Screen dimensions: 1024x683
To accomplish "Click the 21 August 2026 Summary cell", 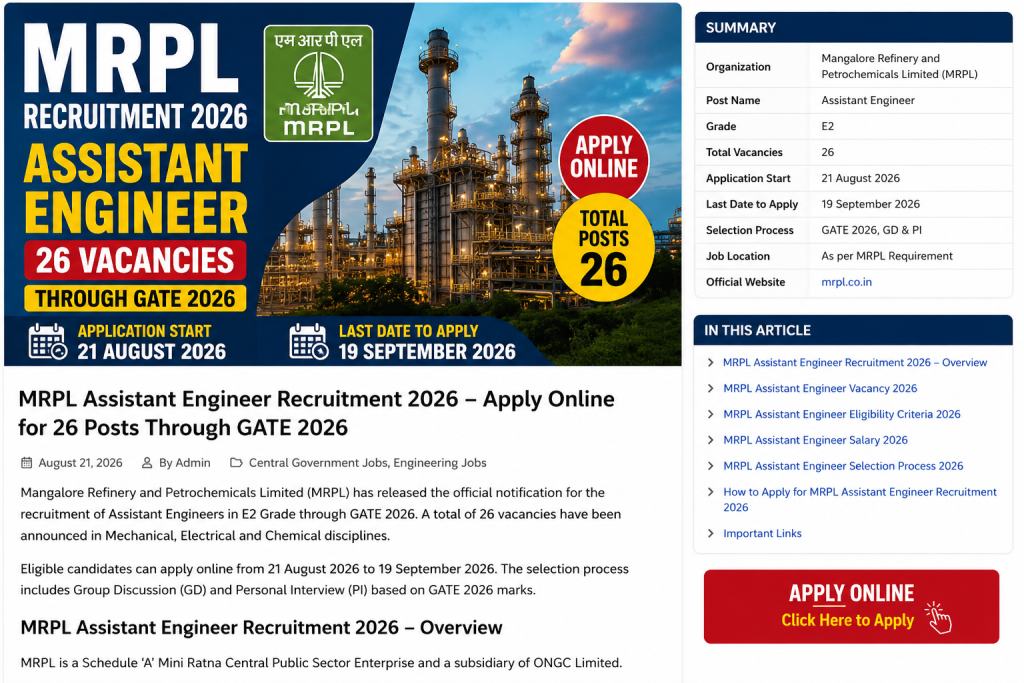I will 860,178.
